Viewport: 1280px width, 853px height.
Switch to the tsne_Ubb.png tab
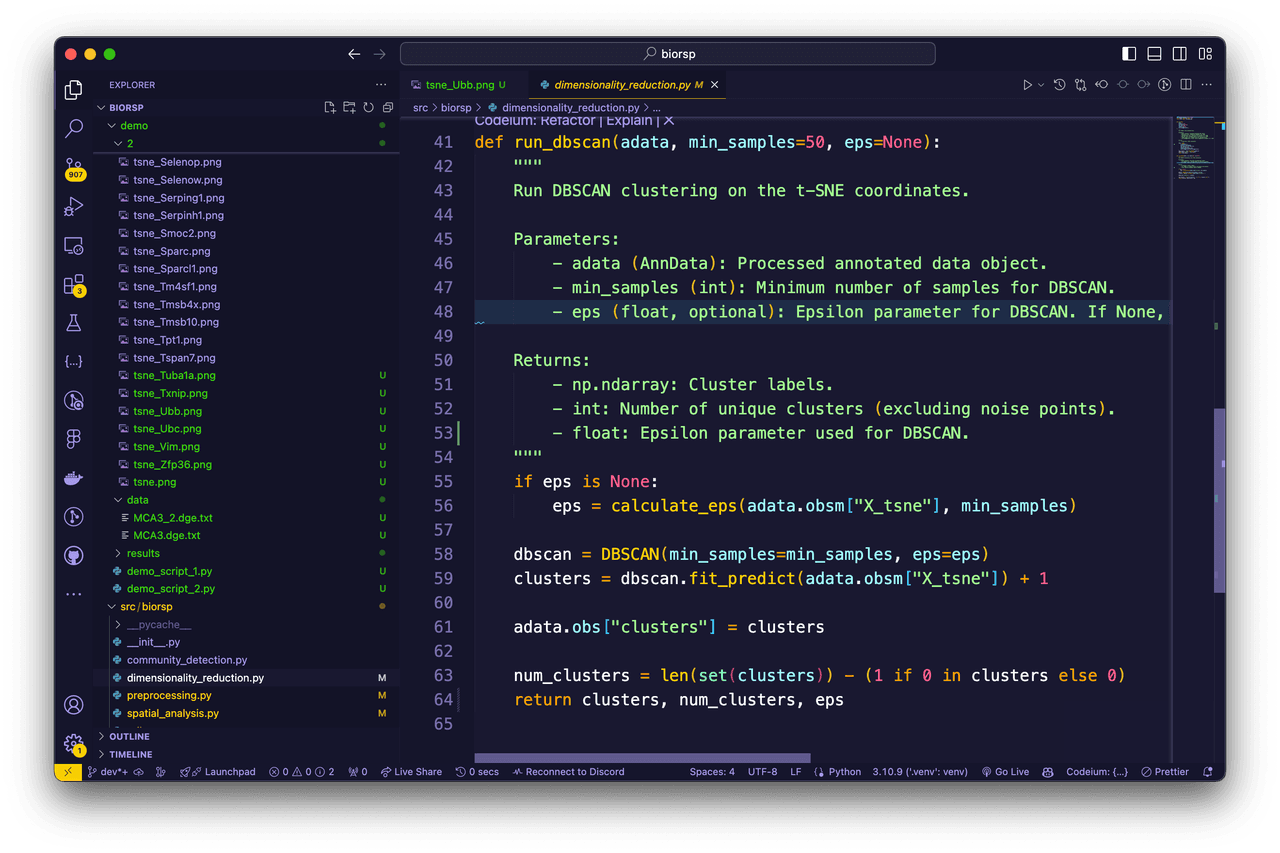[x=459, y=85]
